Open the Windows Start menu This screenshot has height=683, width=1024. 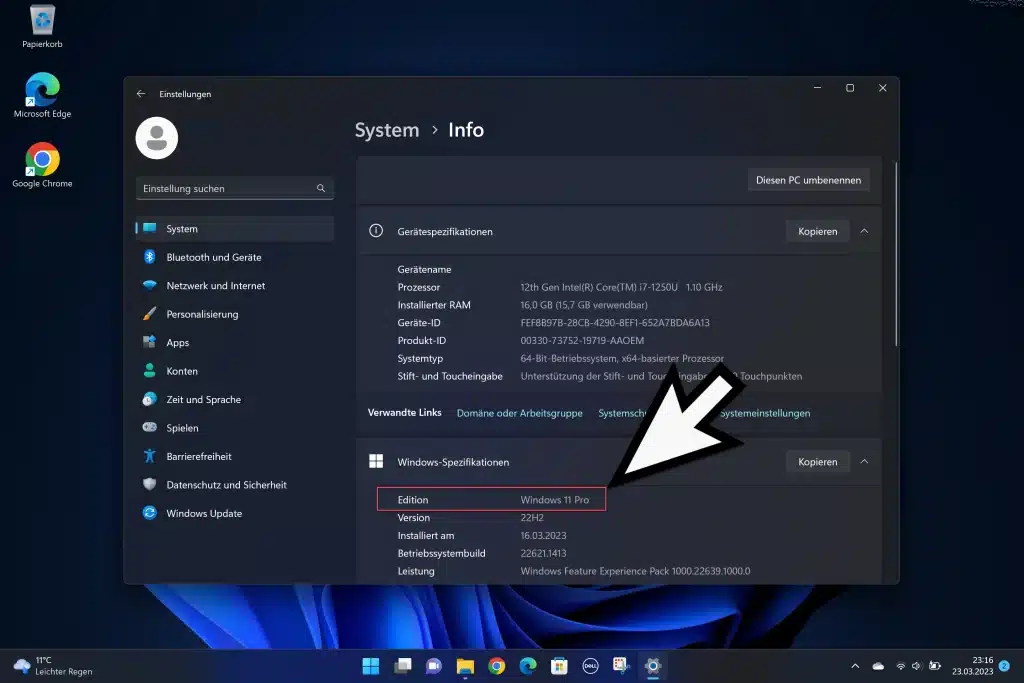click(371, 666)
